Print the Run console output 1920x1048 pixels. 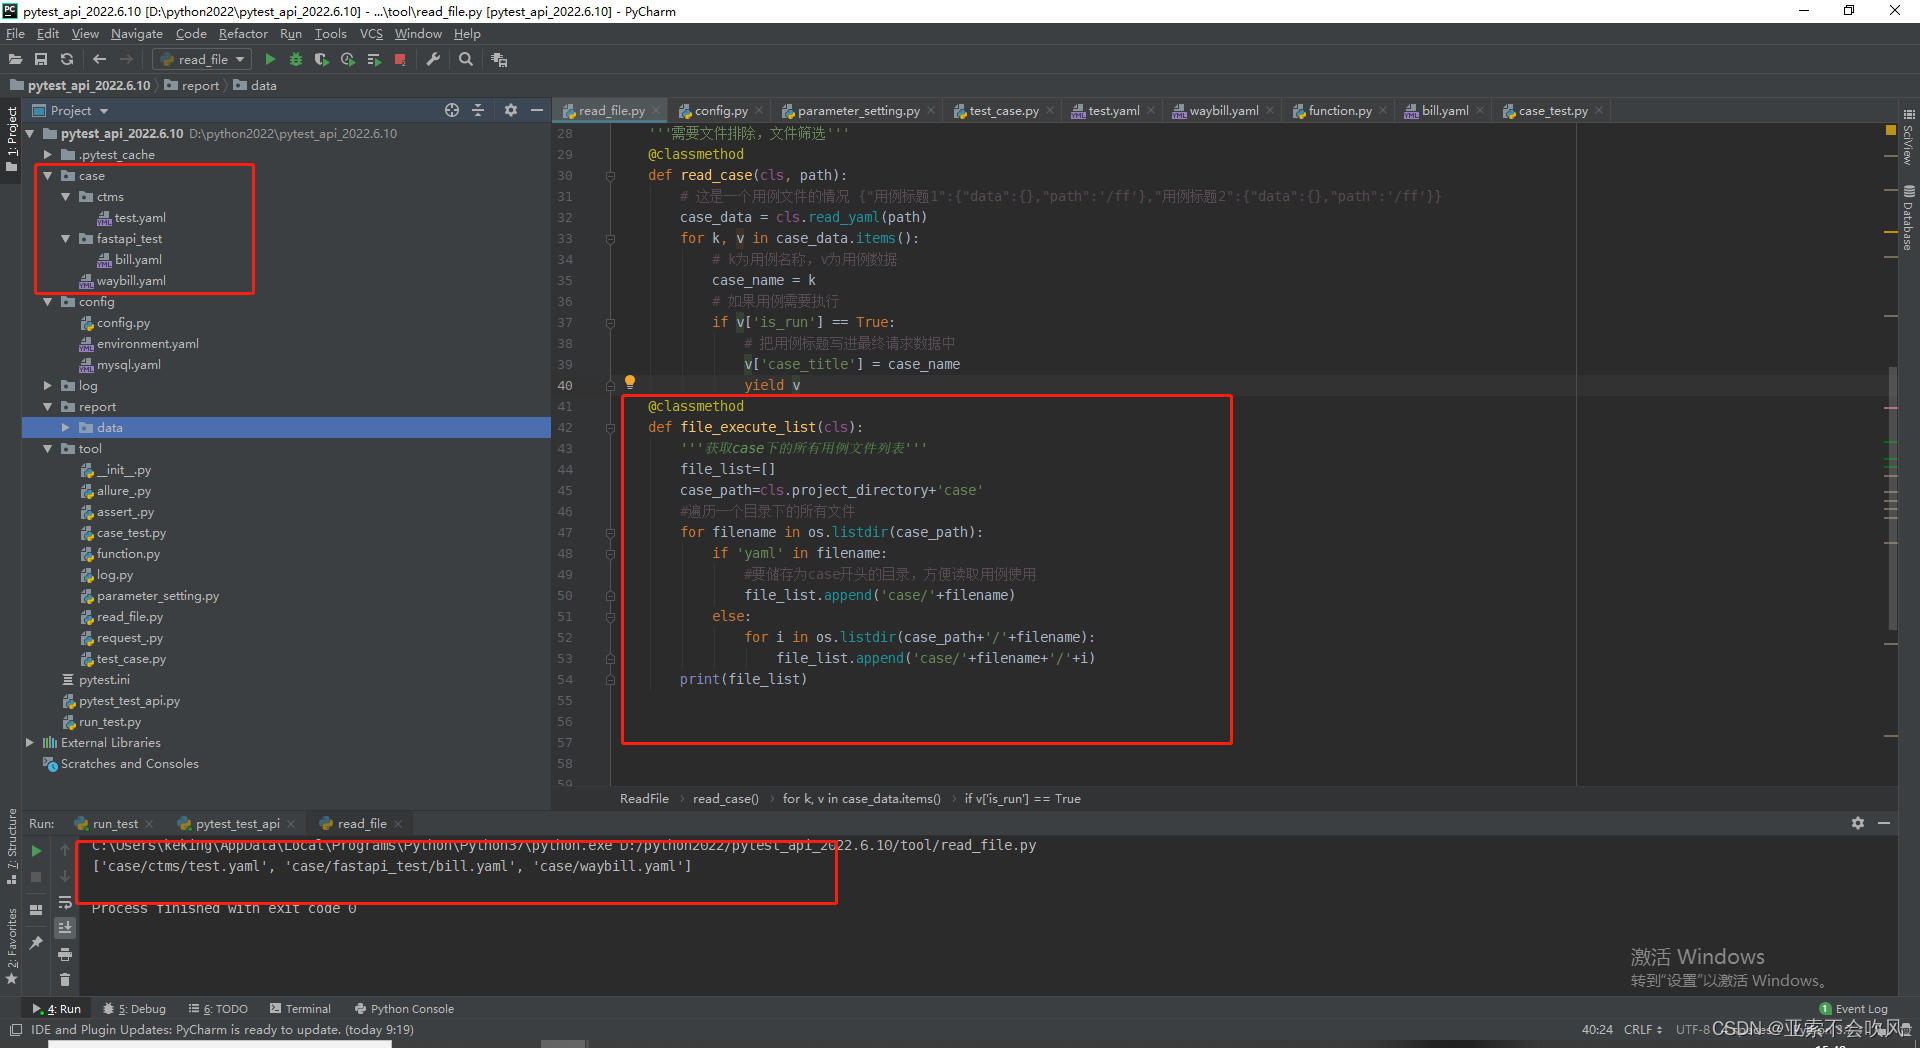click(x=65, y=954)
